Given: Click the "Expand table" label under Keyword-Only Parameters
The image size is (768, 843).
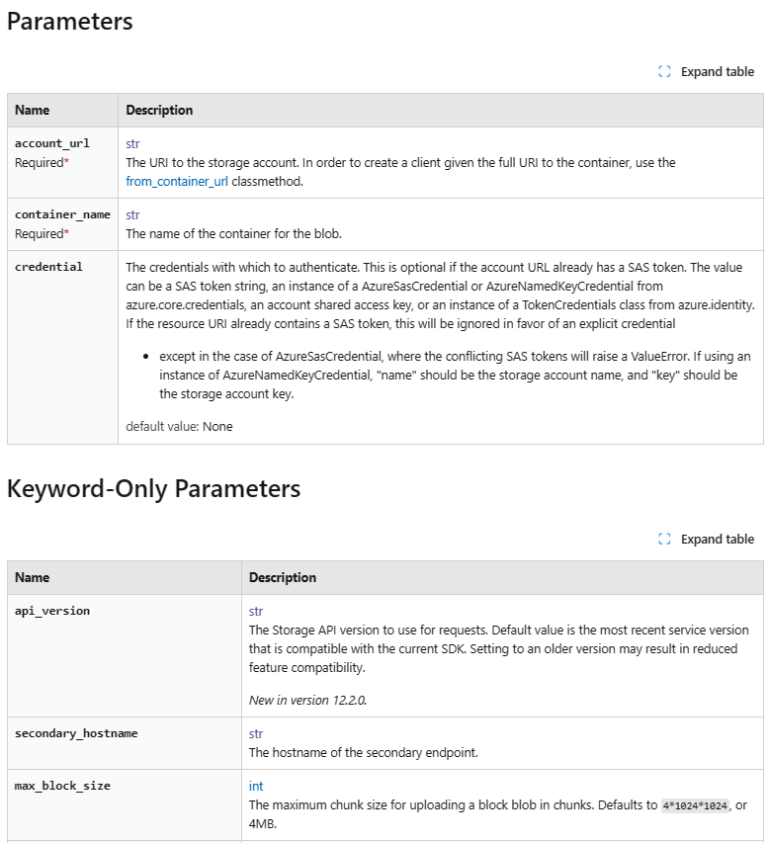Looking at the screenshot, I should [717, 539].
